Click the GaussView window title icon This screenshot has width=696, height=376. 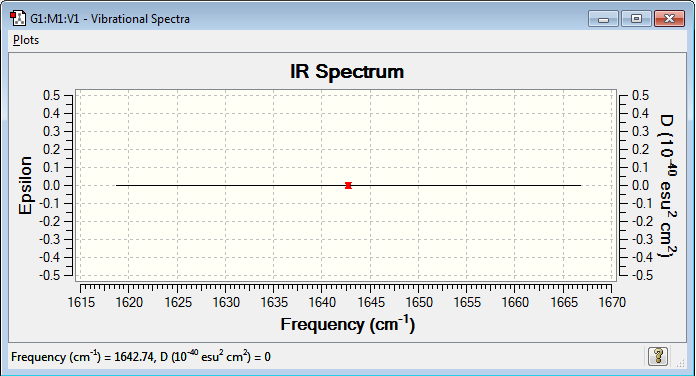tap(18, 19)
